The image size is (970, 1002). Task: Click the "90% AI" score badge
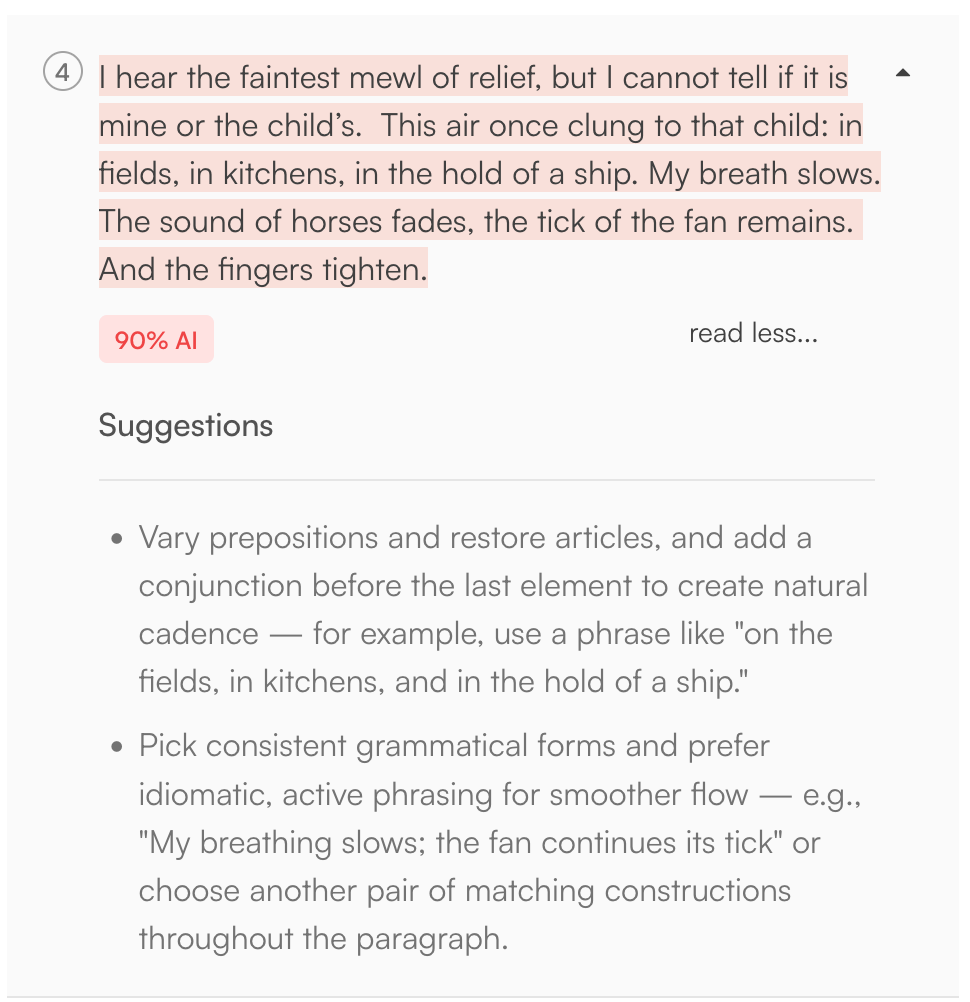[x=156, y=340]
